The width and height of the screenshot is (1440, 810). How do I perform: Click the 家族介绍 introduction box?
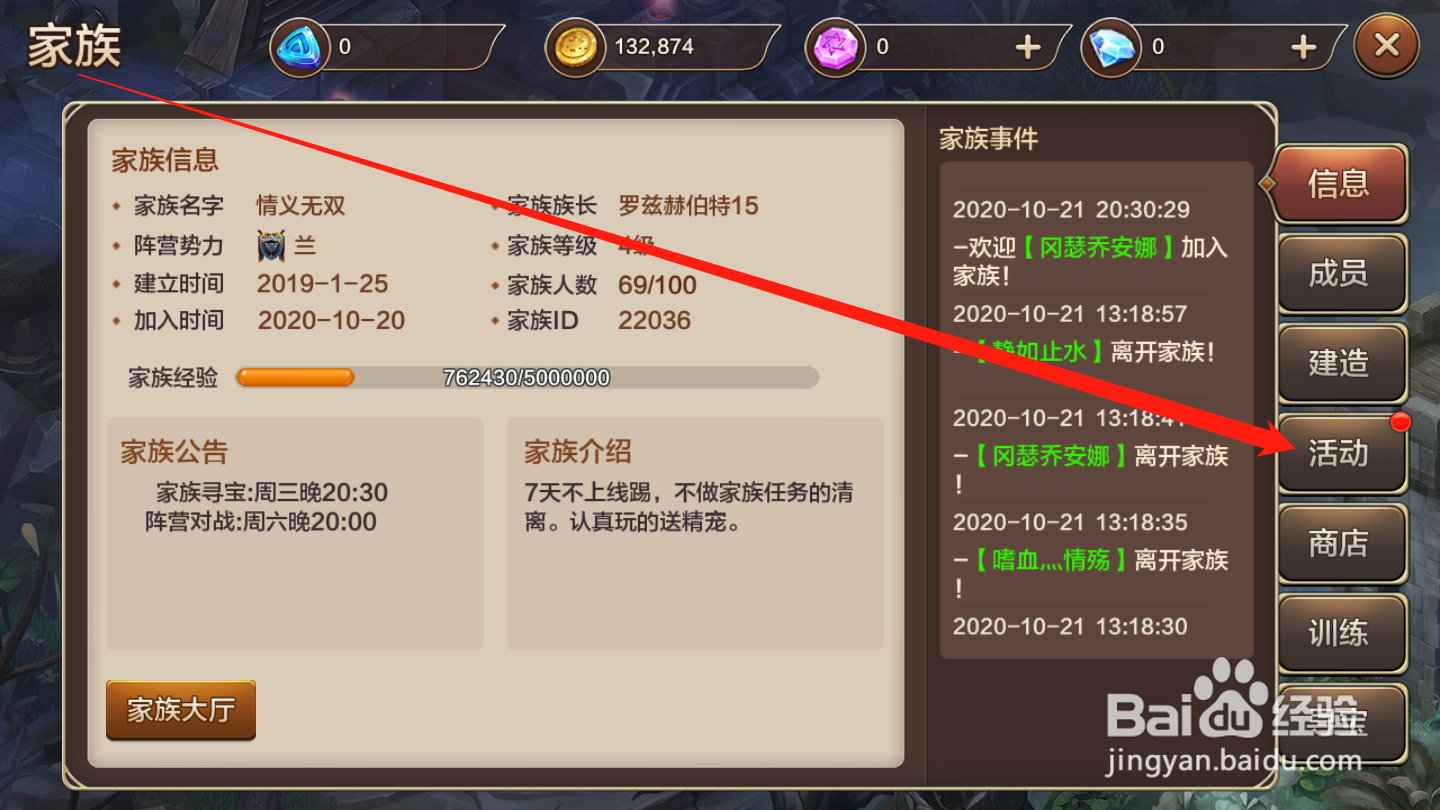(695, 534)
